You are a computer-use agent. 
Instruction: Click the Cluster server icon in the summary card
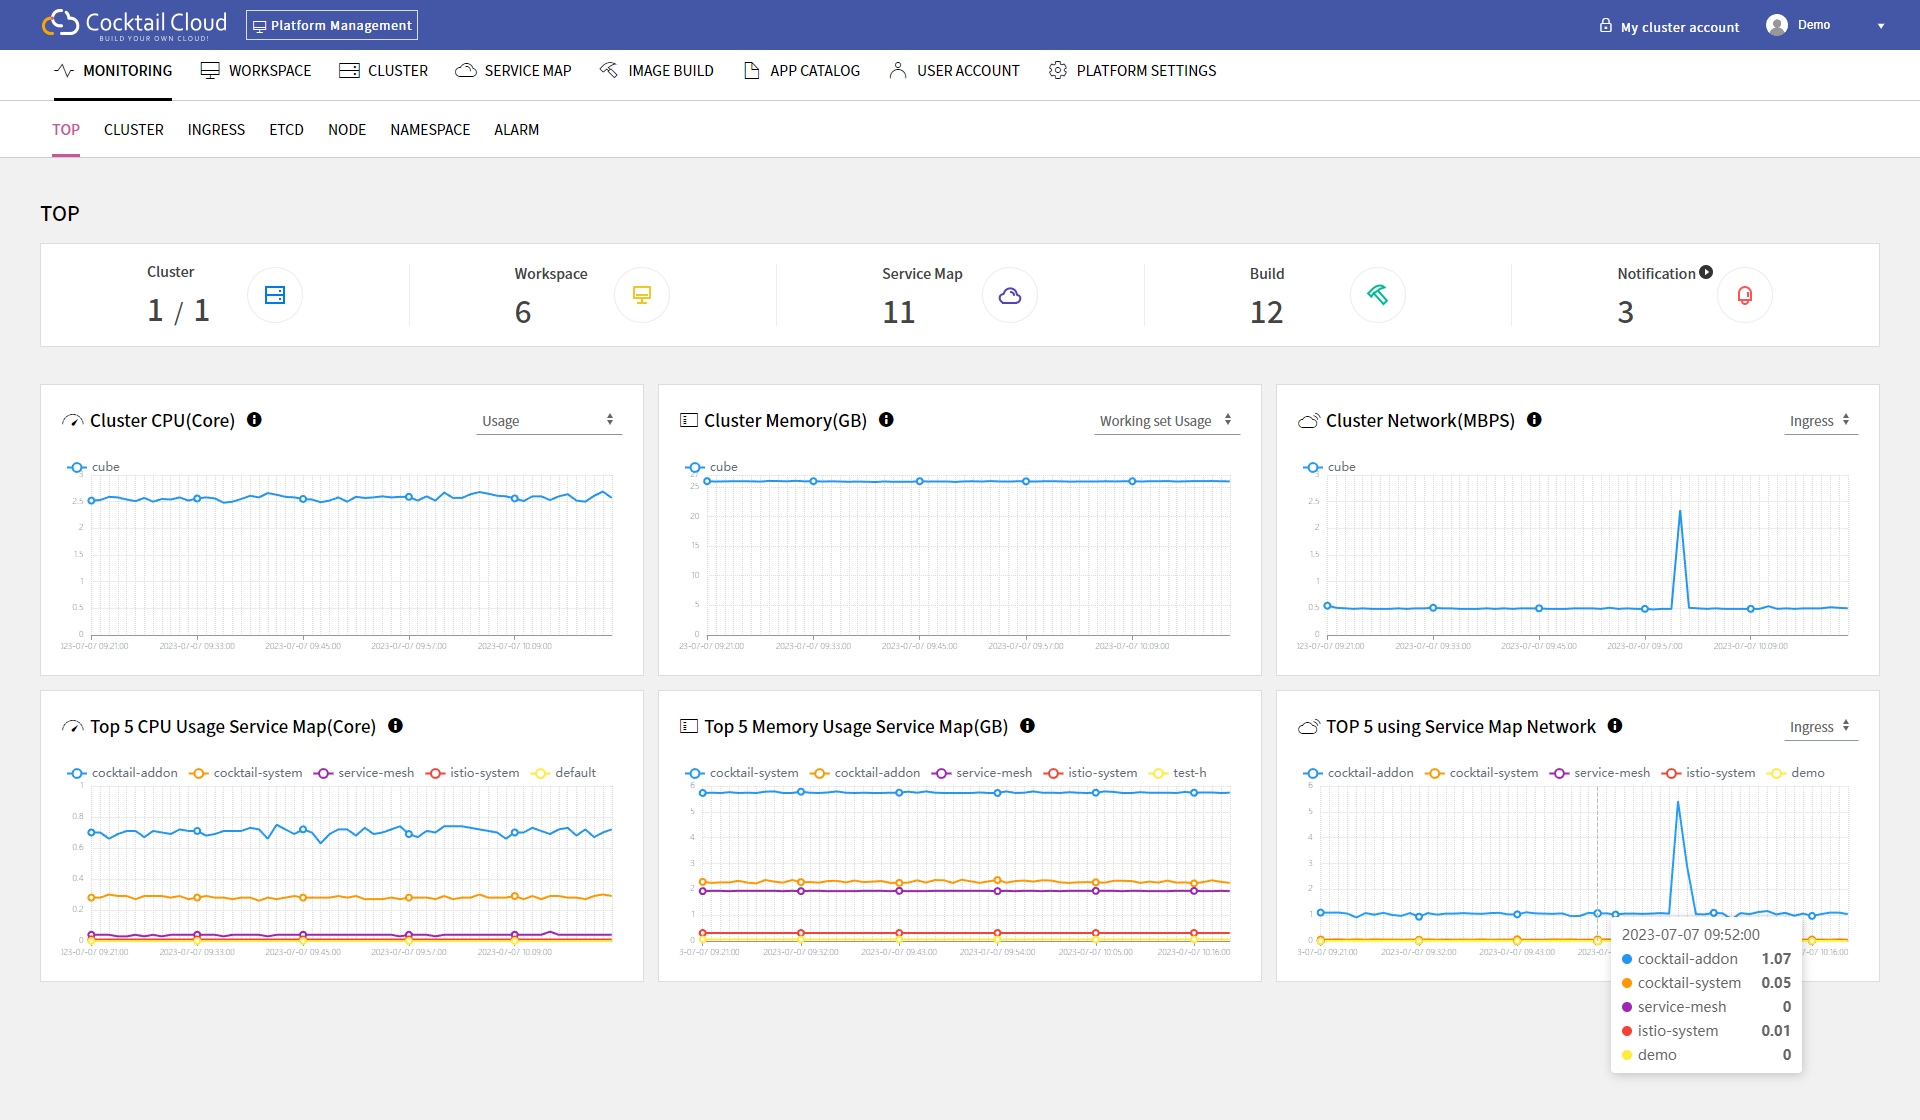(275, 295)
